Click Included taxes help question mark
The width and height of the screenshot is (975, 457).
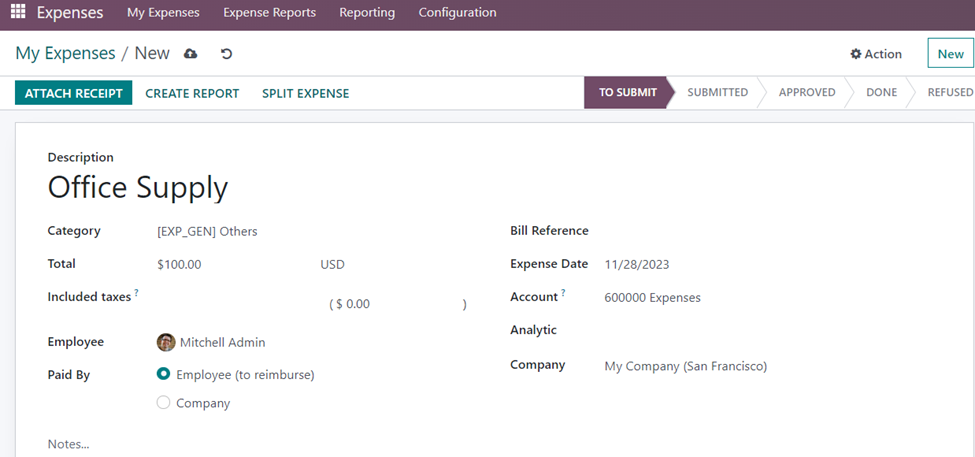point(136,294)
